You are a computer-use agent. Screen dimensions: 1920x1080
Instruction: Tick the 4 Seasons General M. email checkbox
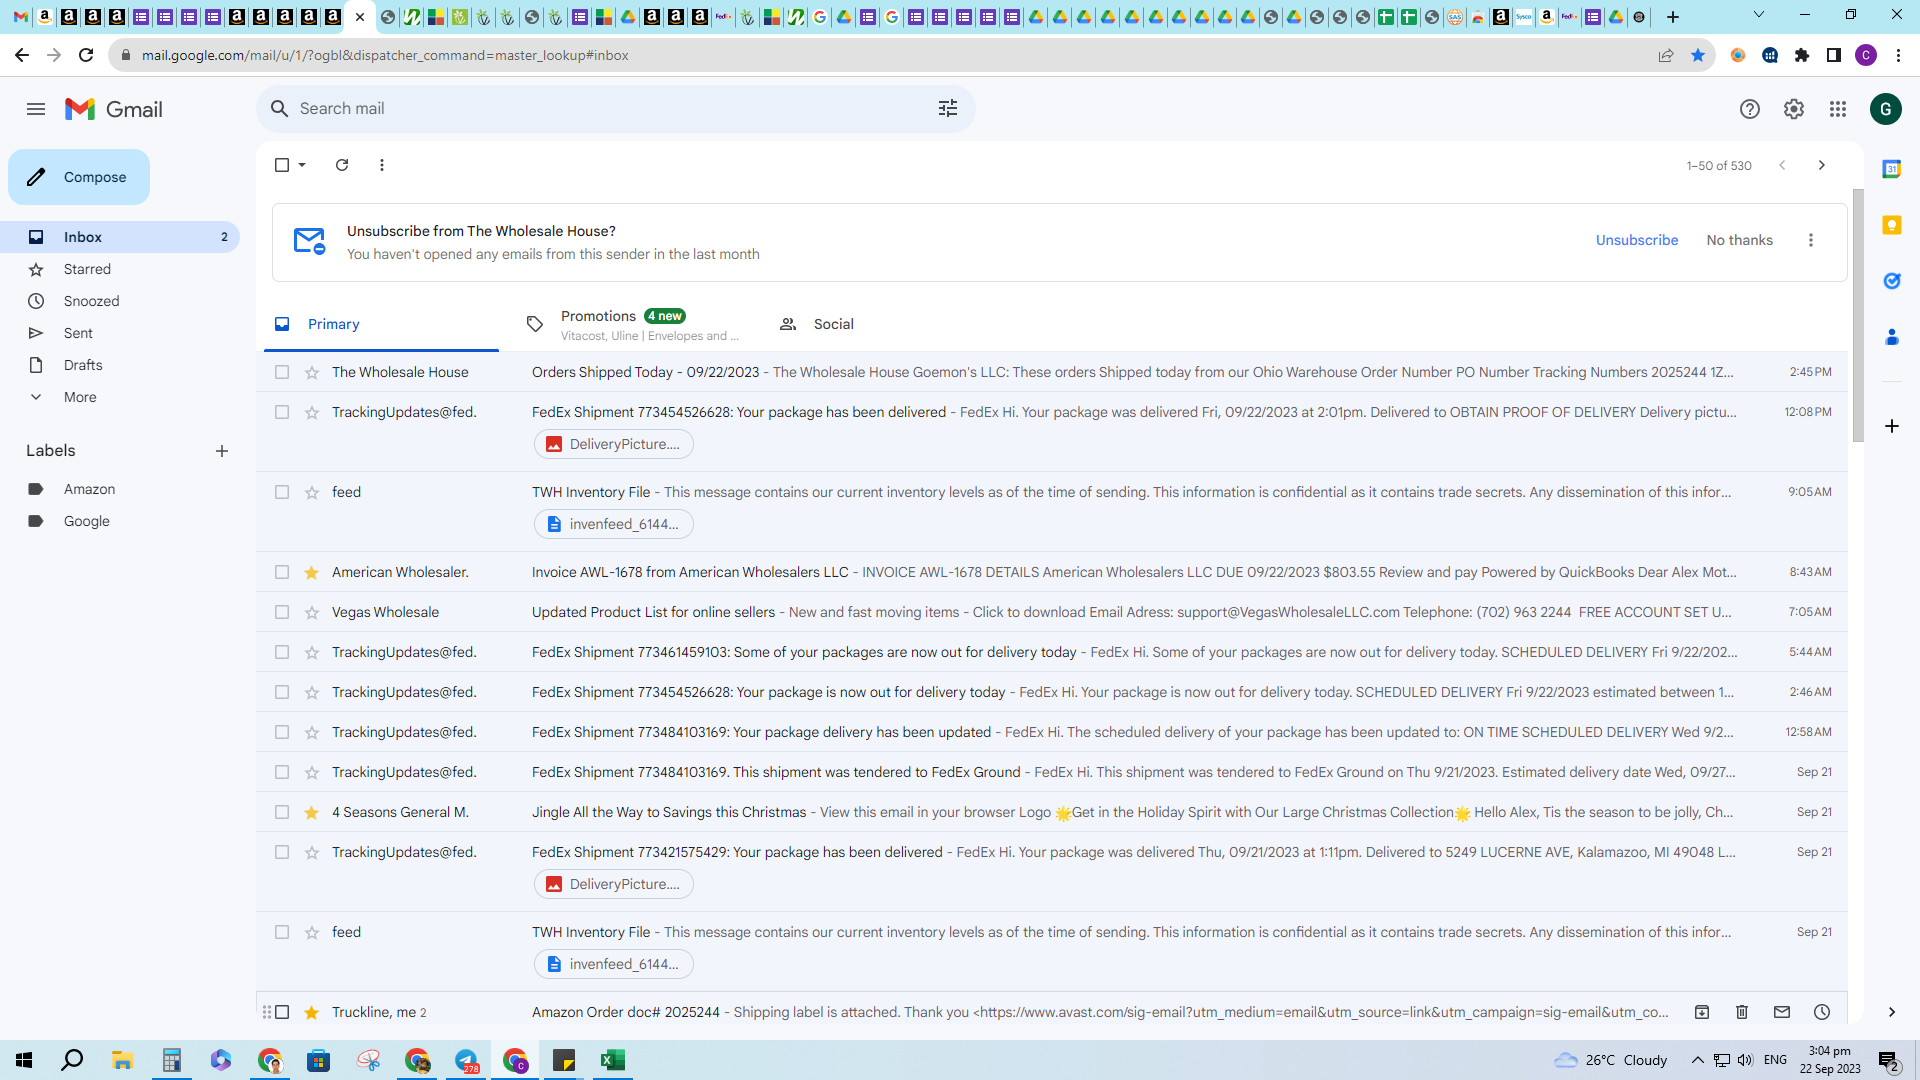282,812
